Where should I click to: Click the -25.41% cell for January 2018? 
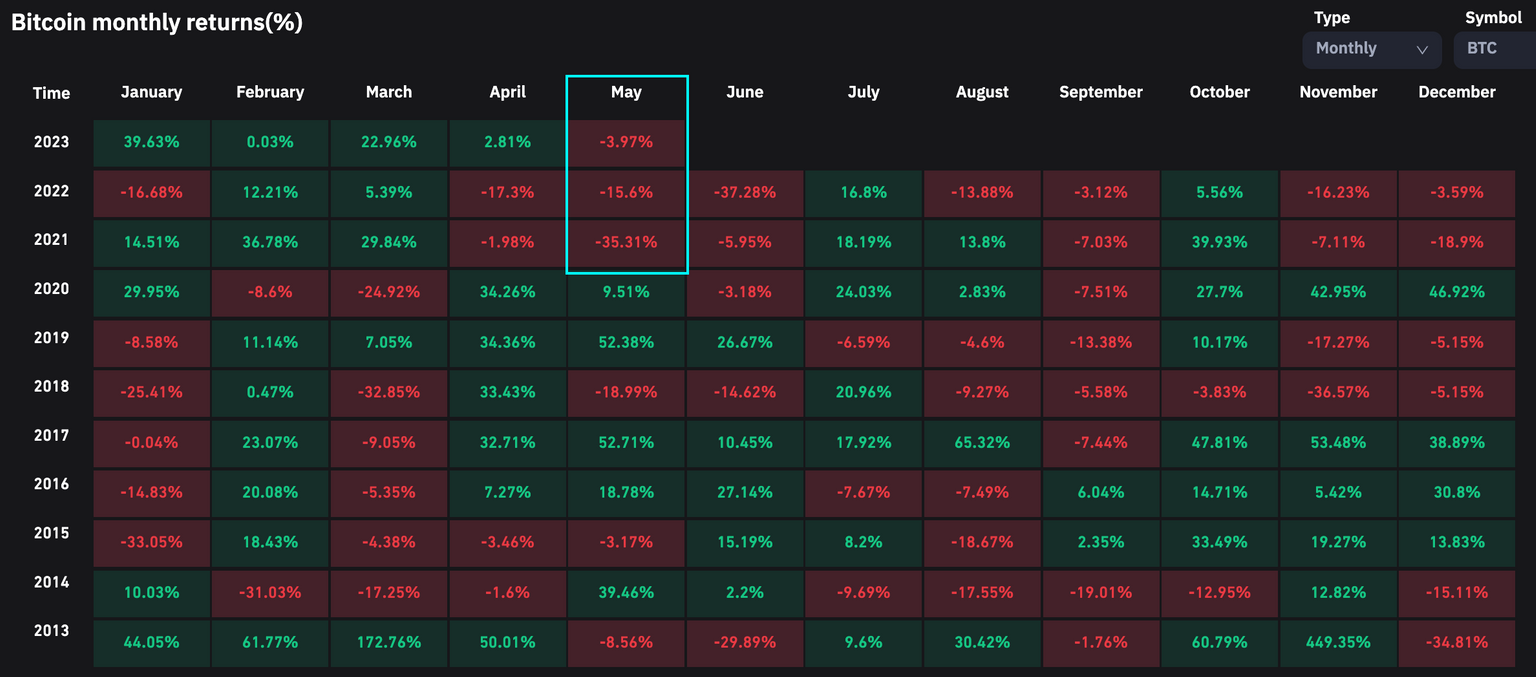(x=152, y=393)
